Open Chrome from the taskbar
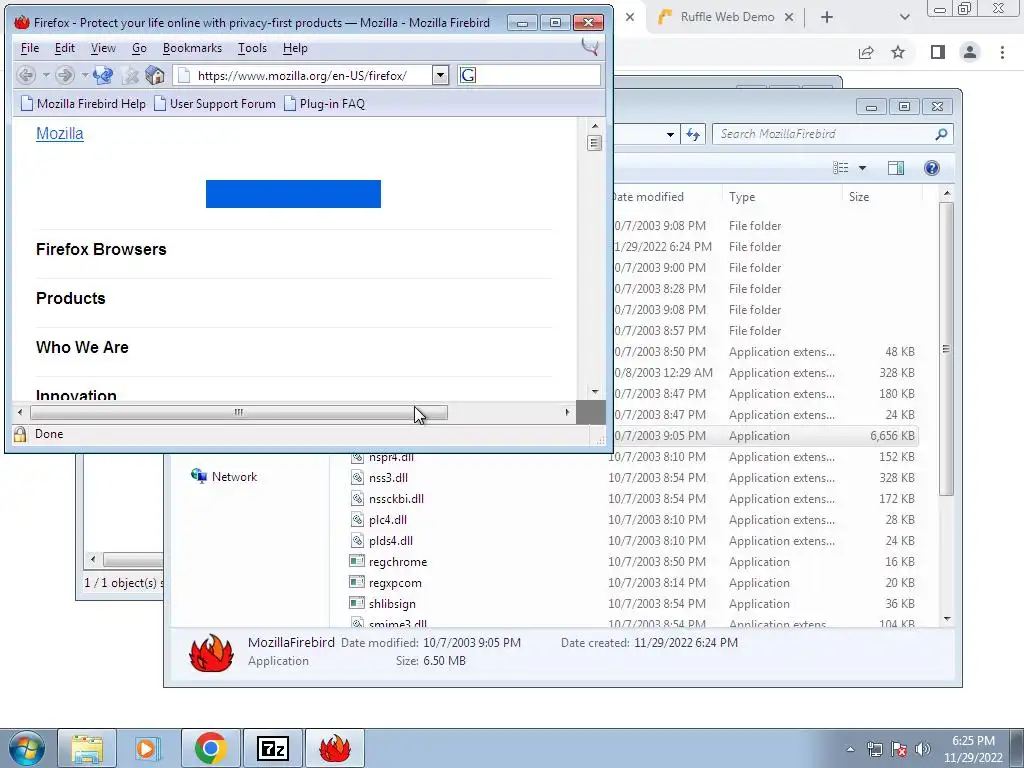1024x768 pixels. (210, 748)
